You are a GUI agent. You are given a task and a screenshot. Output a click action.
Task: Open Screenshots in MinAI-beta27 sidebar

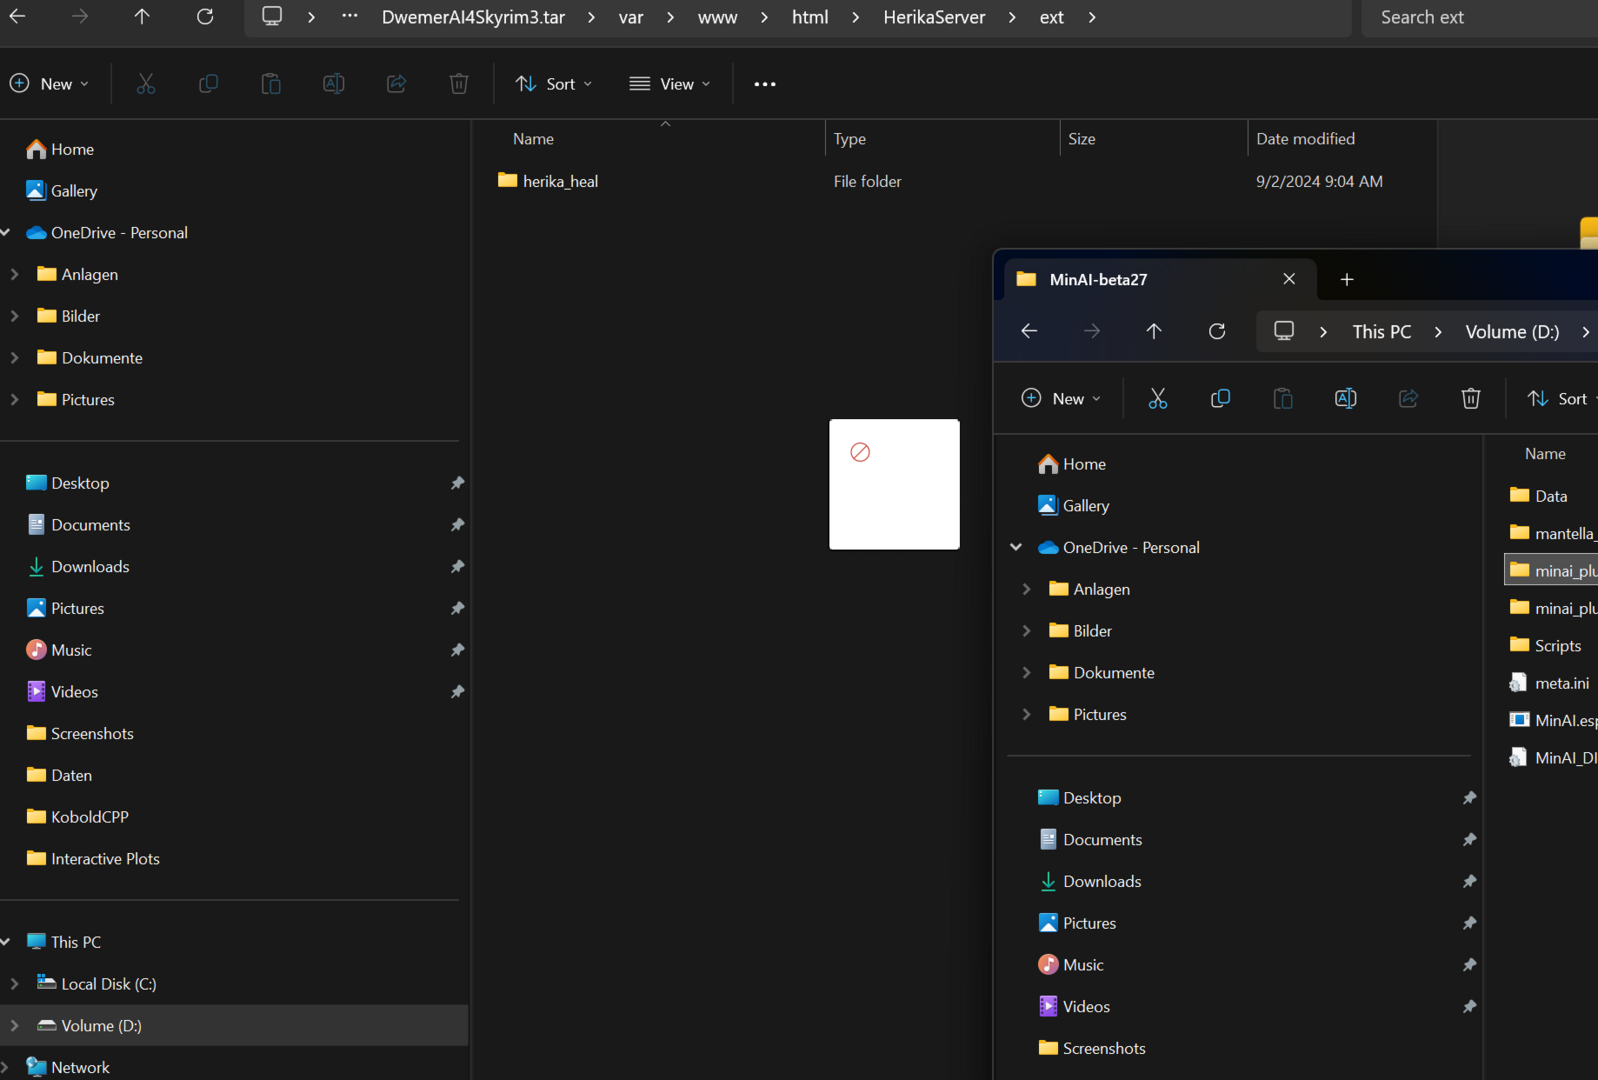(1092, 1048)
